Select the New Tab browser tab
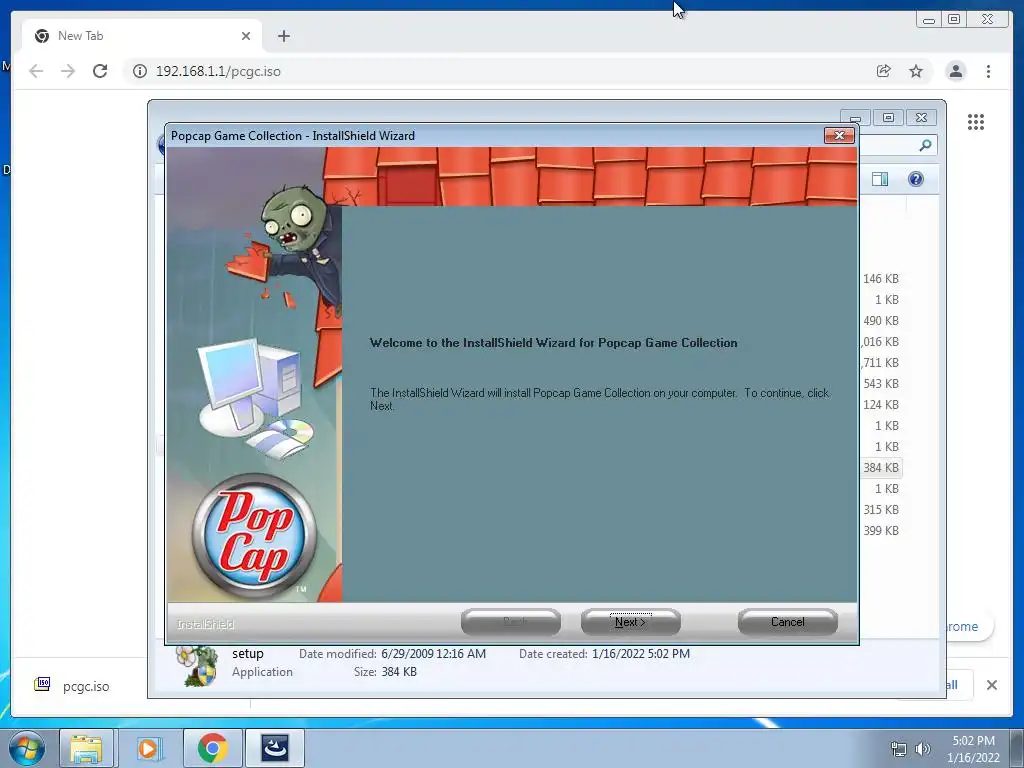 [x=142, y=36]
